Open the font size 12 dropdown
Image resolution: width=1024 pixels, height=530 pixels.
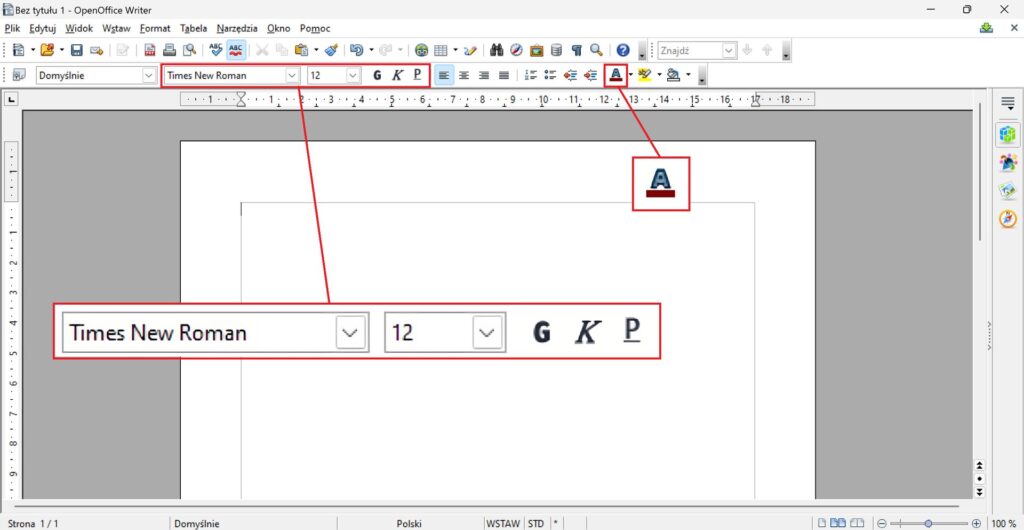pos(352,75)
